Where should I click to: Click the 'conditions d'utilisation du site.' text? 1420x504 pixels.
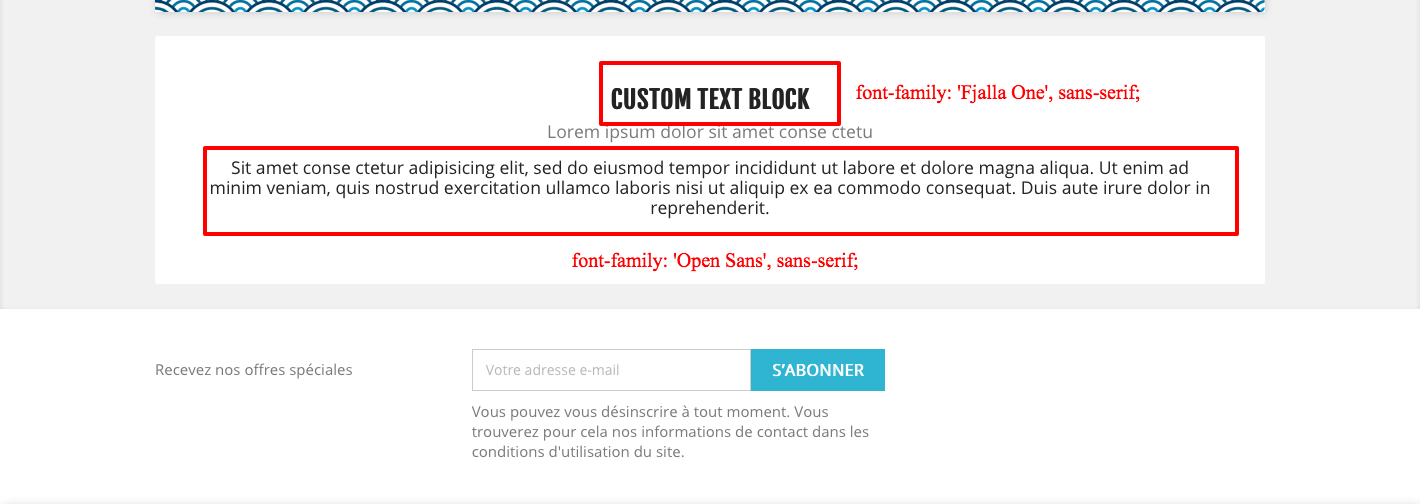pos(578,451)
